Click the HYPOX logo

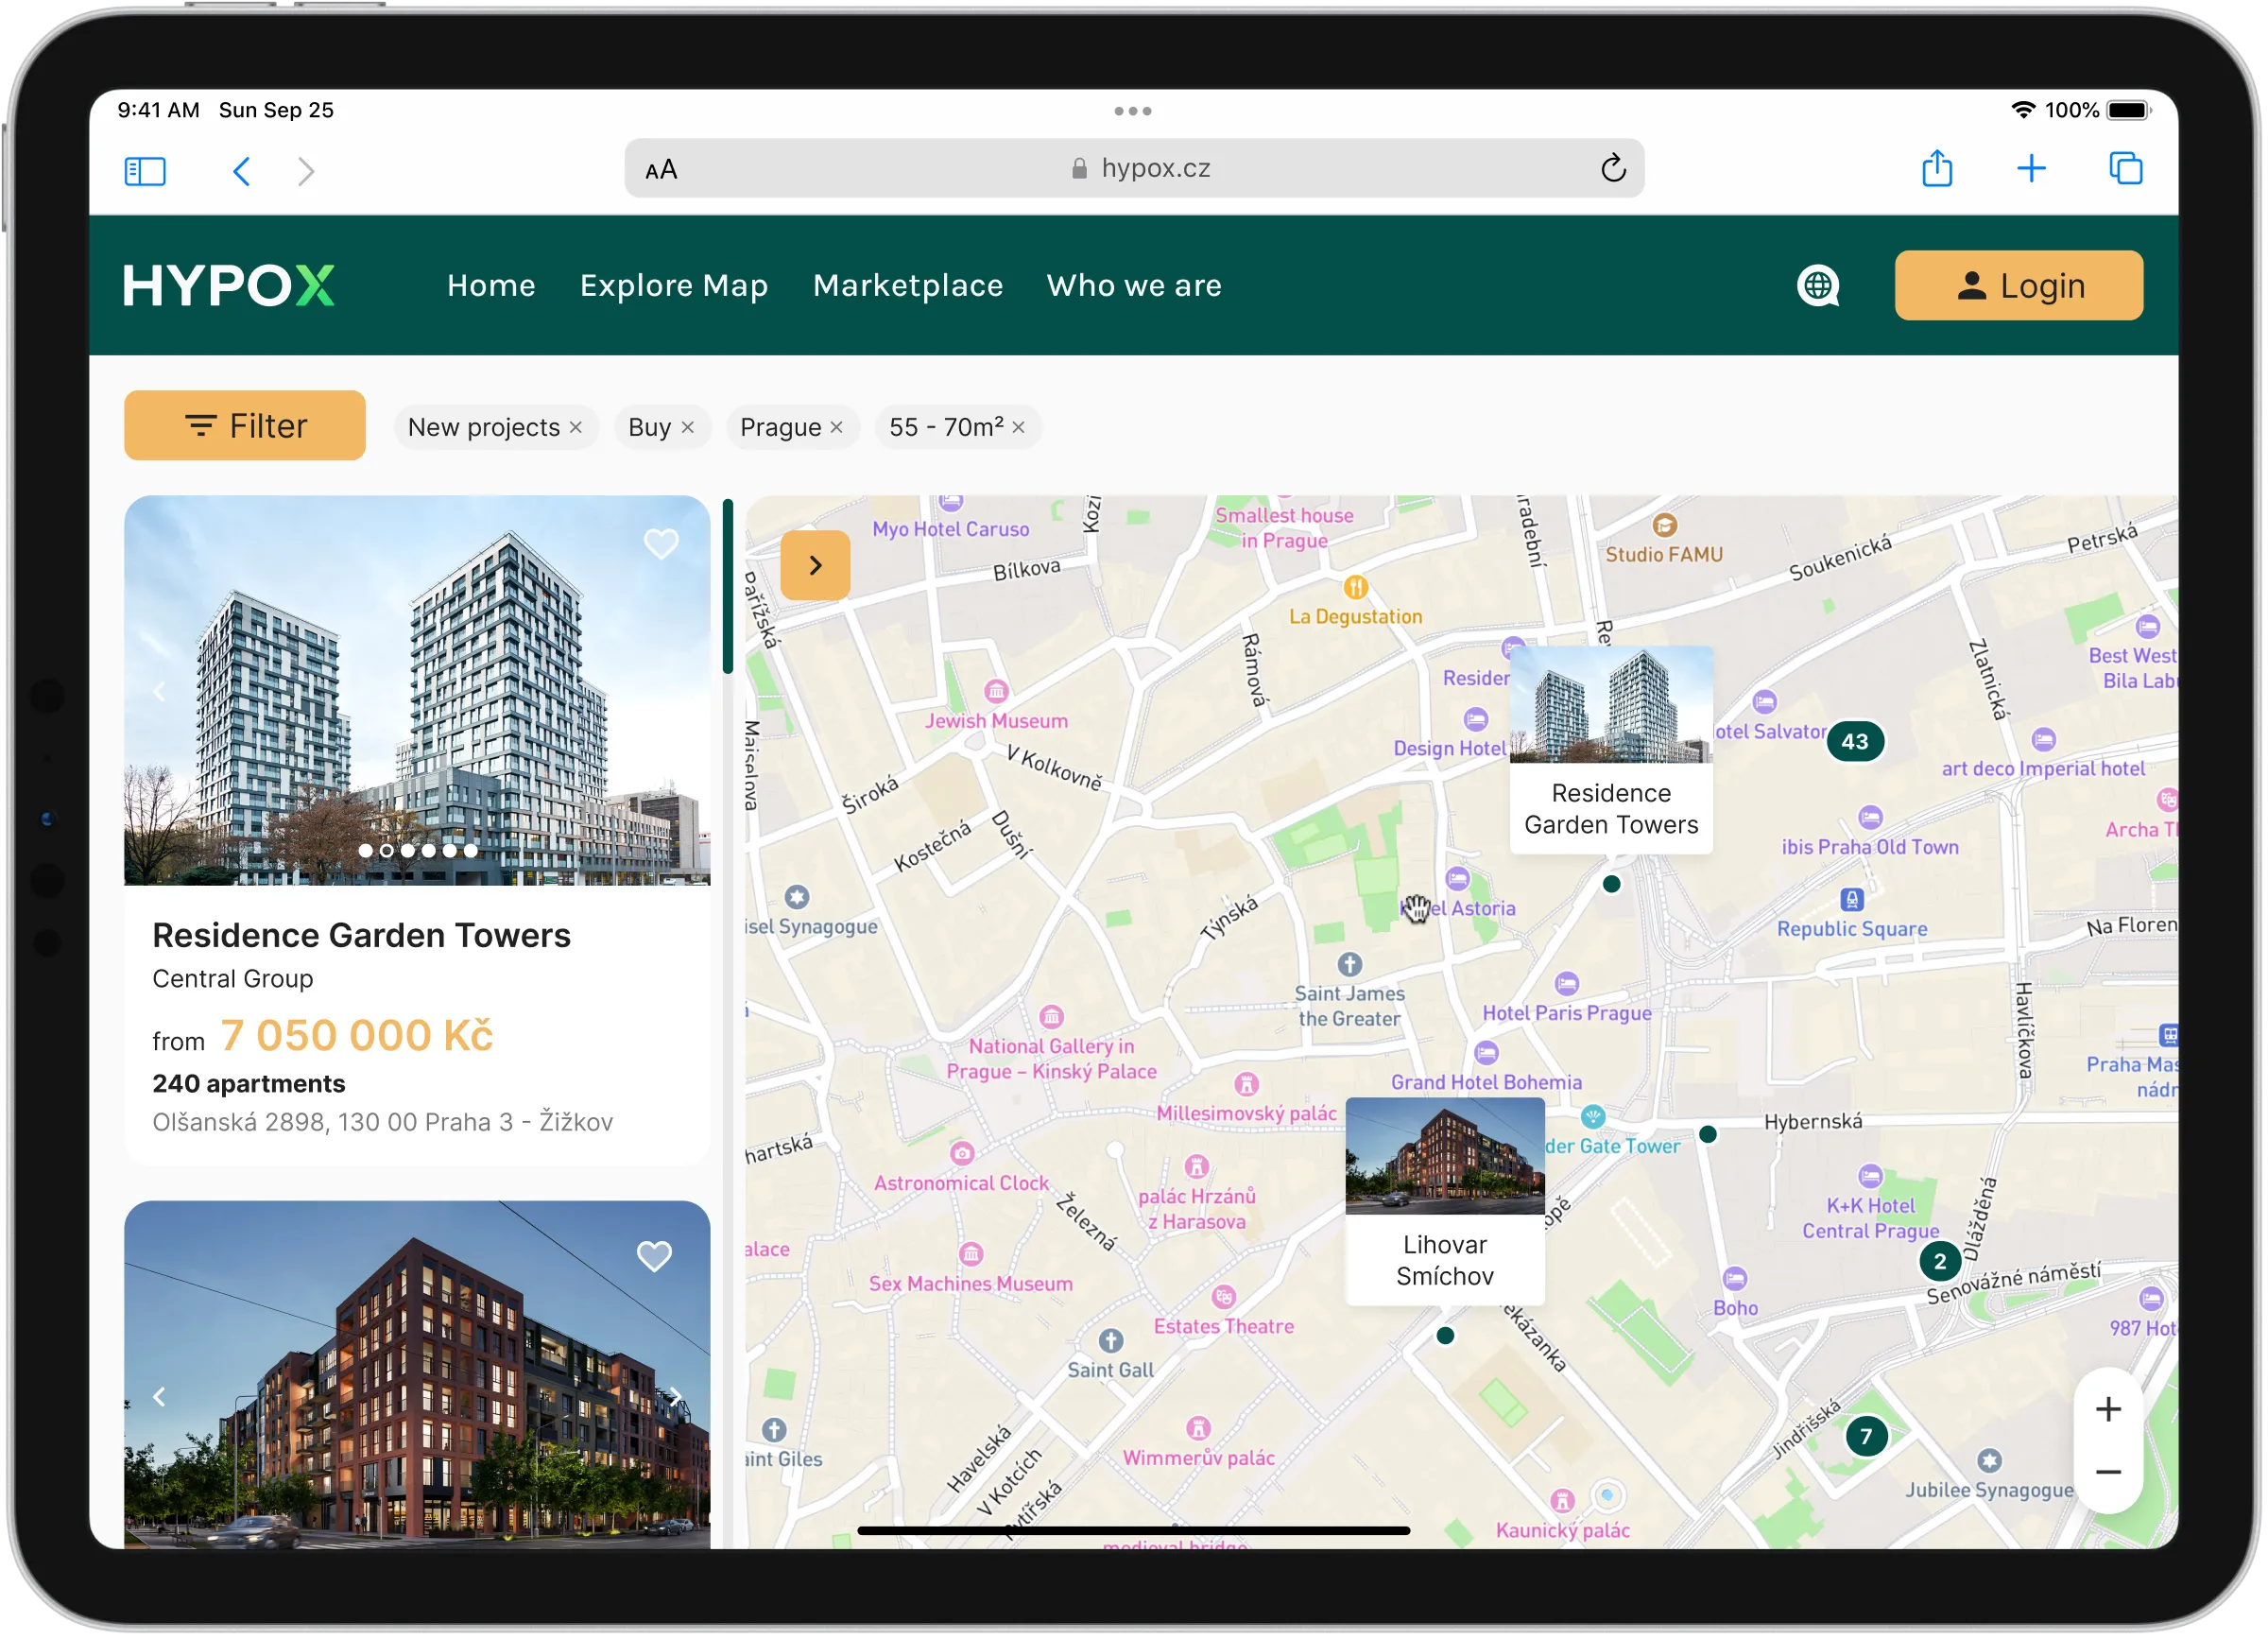229,286
